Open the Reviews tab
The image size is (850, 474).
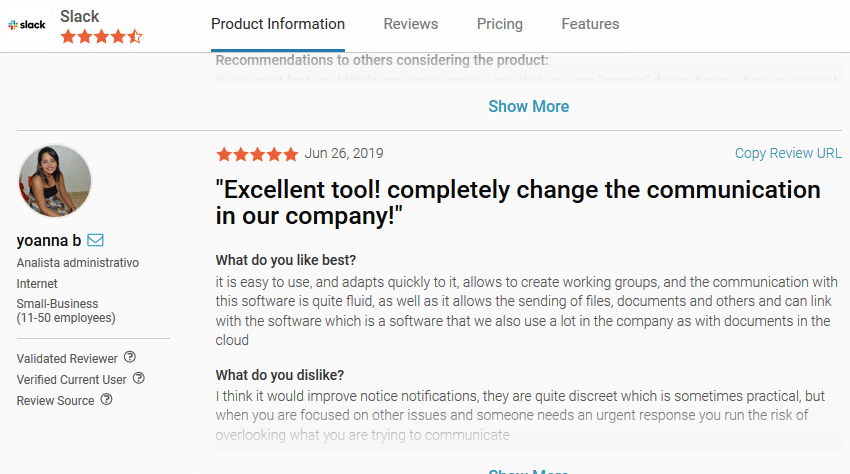tap(411, 24)
